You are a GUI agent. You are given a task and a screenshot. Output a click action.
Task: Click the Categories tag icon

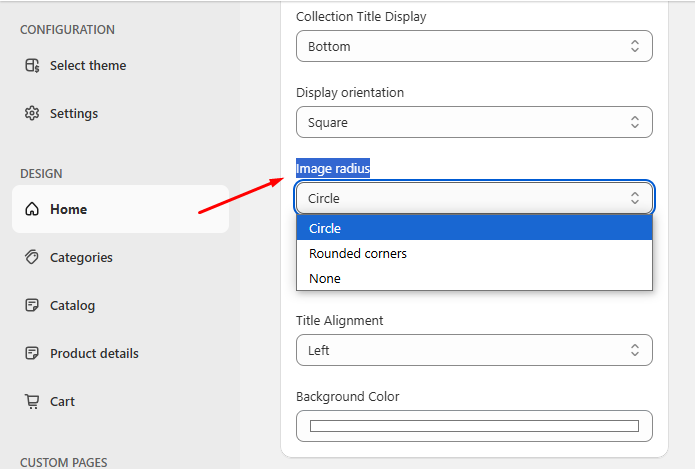click(32, 257)
